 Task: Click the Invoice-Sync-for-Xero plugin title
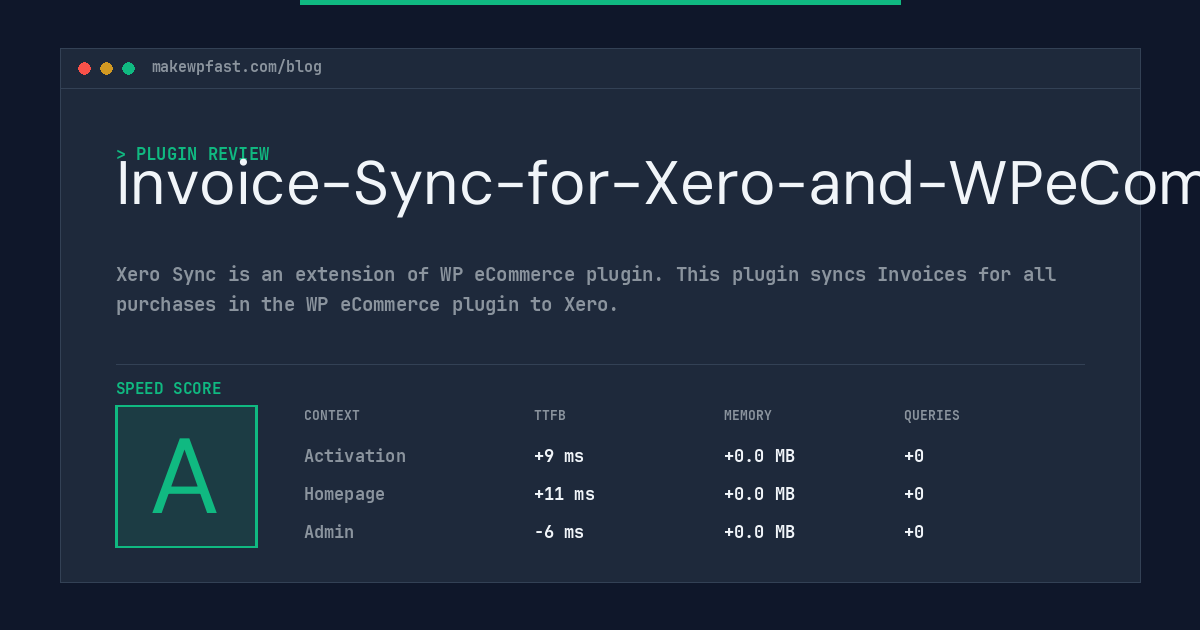(x=658, y=184)
